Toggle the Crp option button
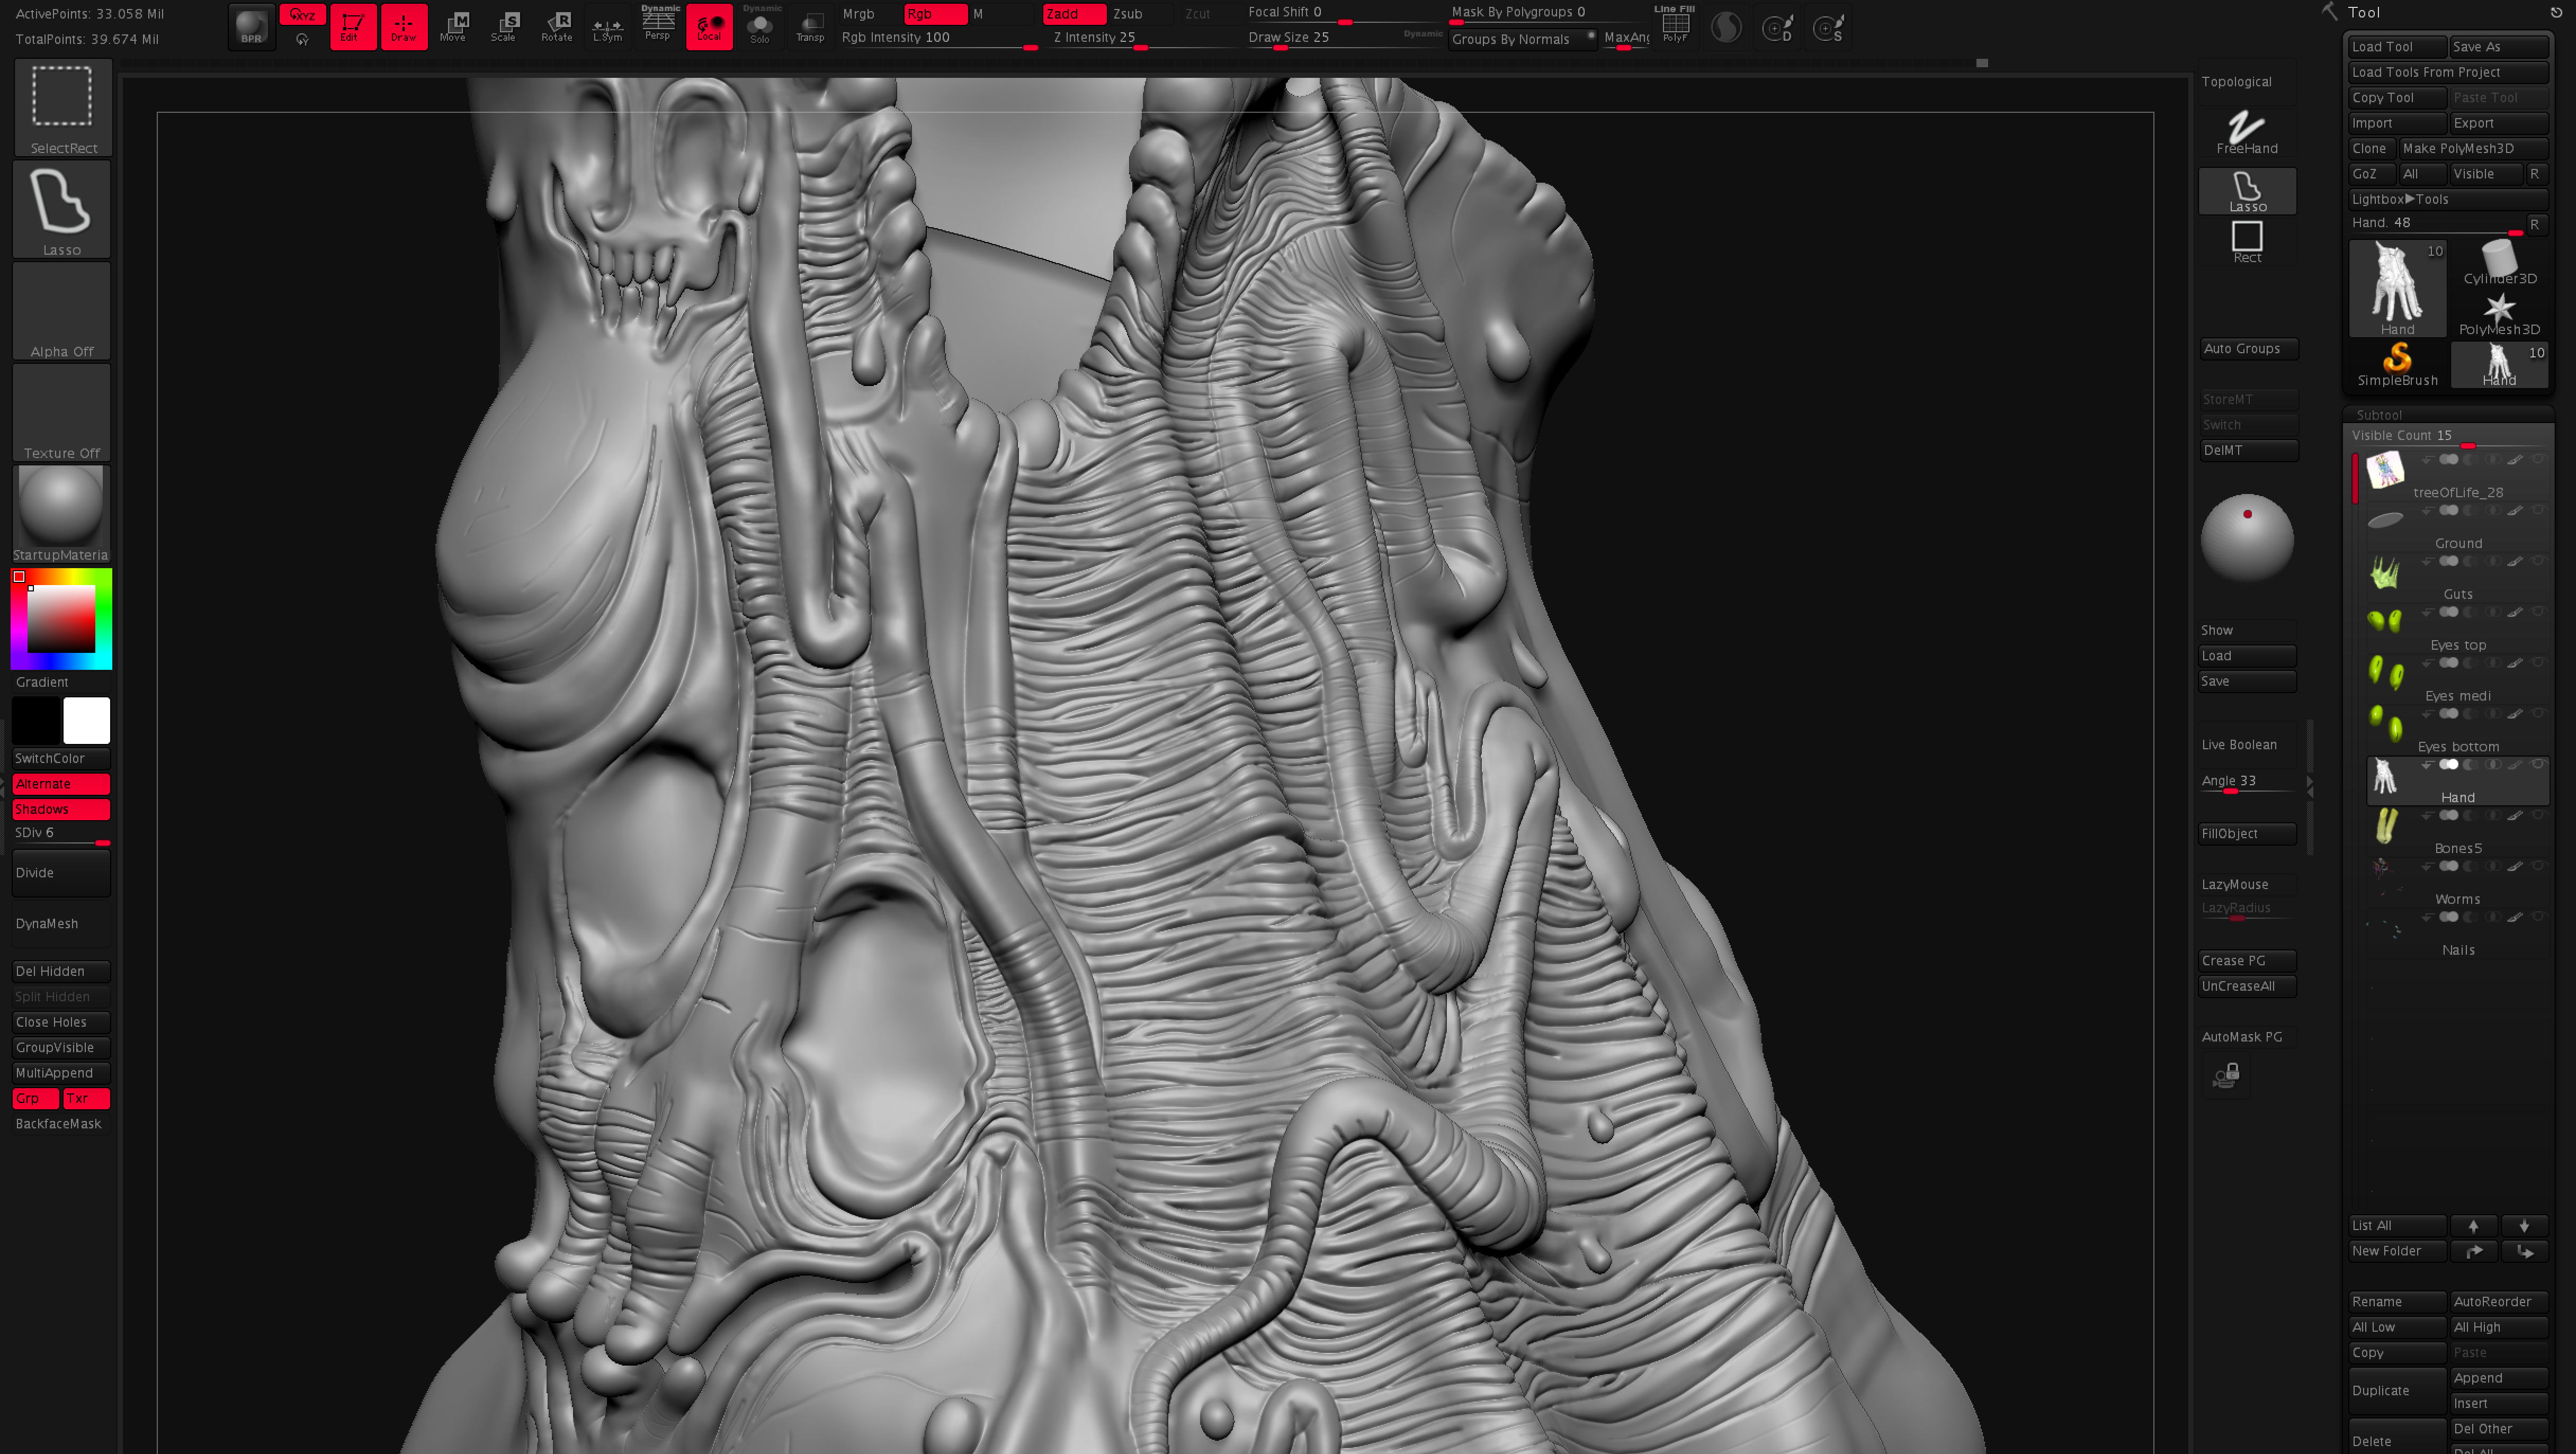 tap(36, 1098)
